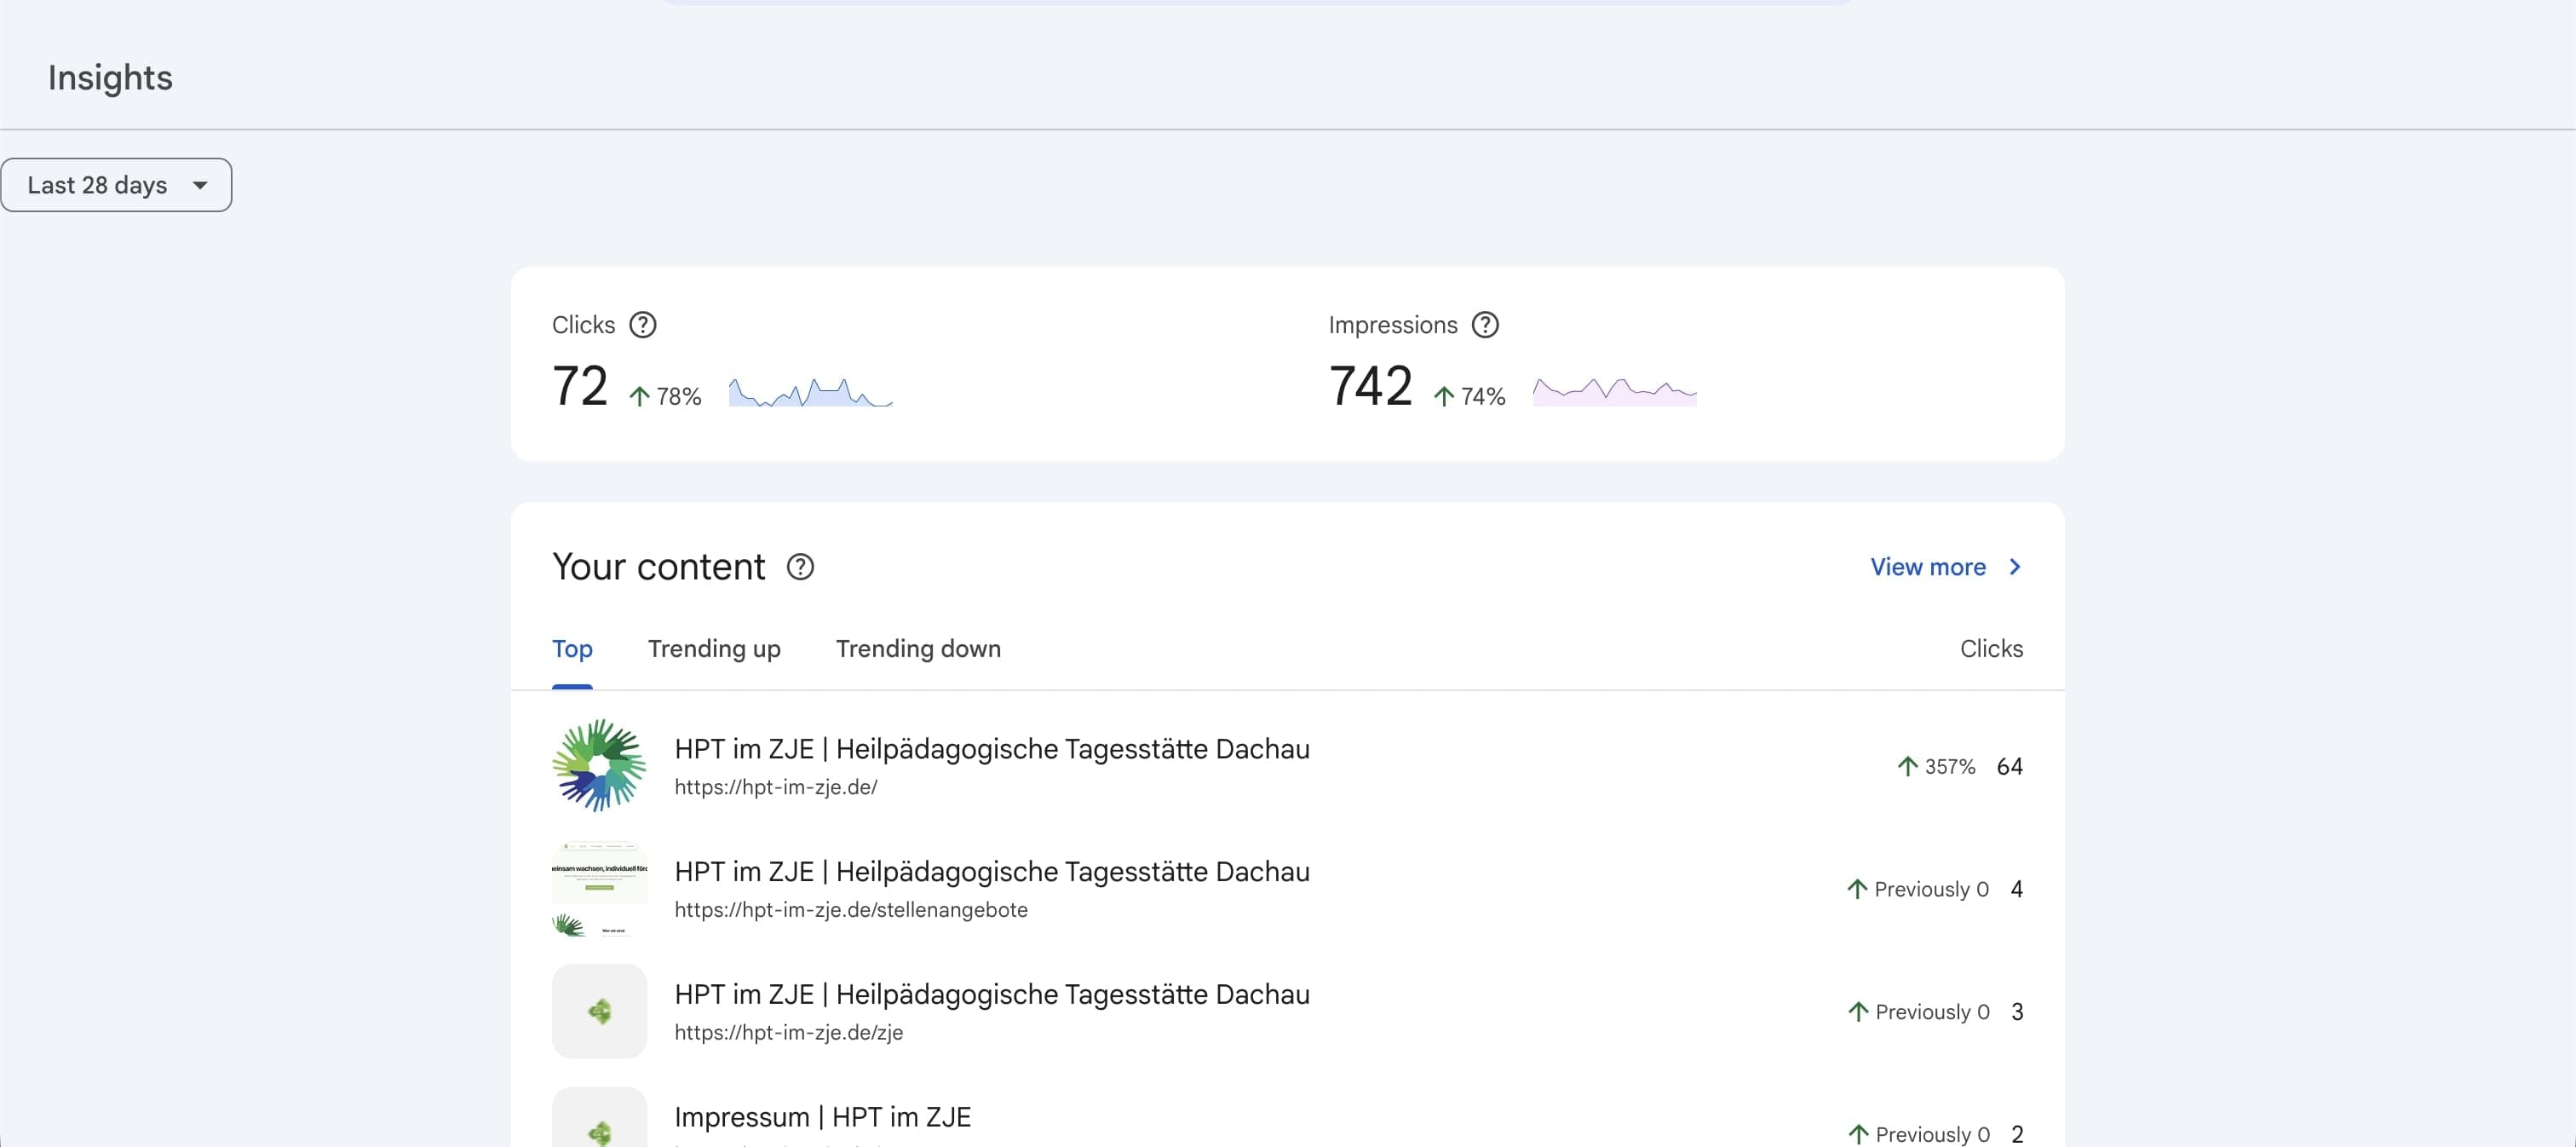This screenshot has height=1147, width=2576.
Task: Click the green leaf icon for the zje page
Action: click(x=598, y=1010)
